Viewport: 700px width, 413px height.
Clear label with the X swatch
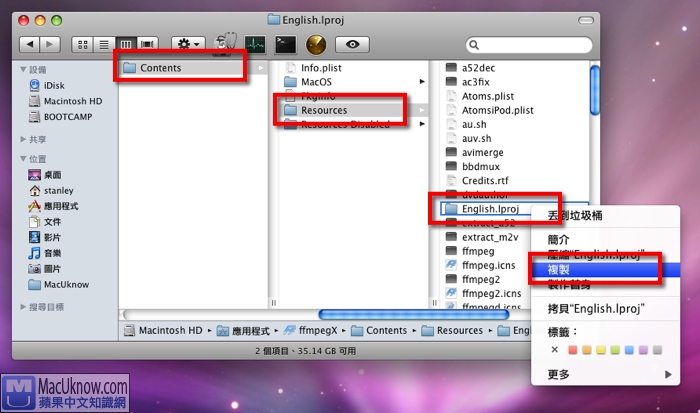tap(554, 350)
